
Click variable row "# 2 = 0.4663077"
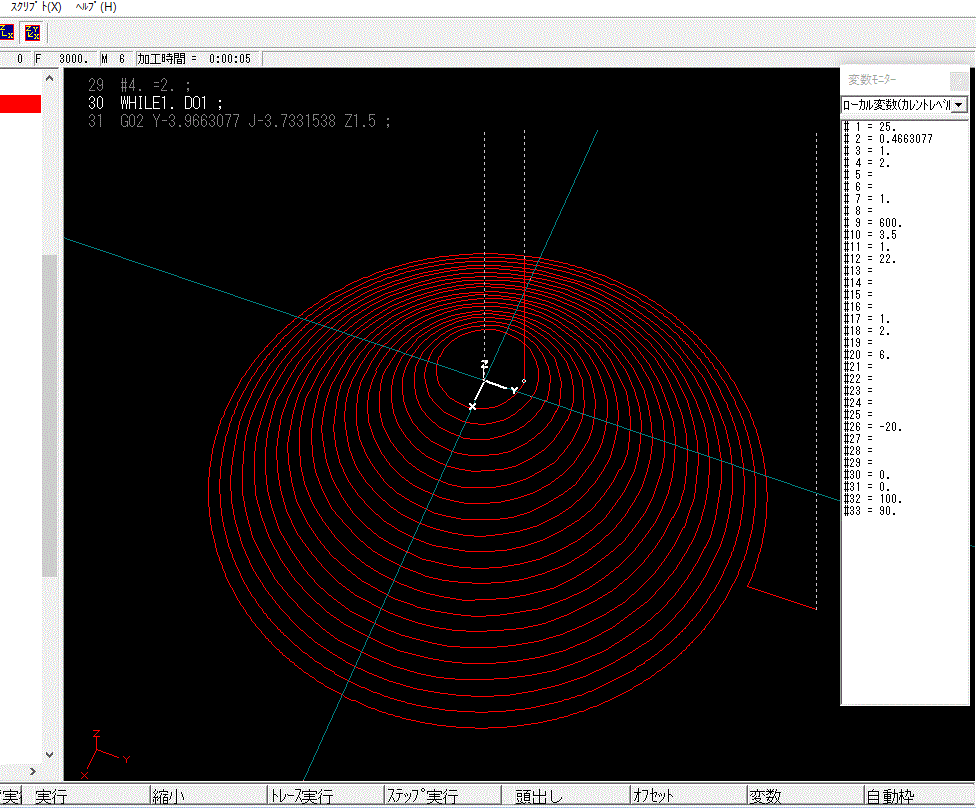tap(888, 139)
